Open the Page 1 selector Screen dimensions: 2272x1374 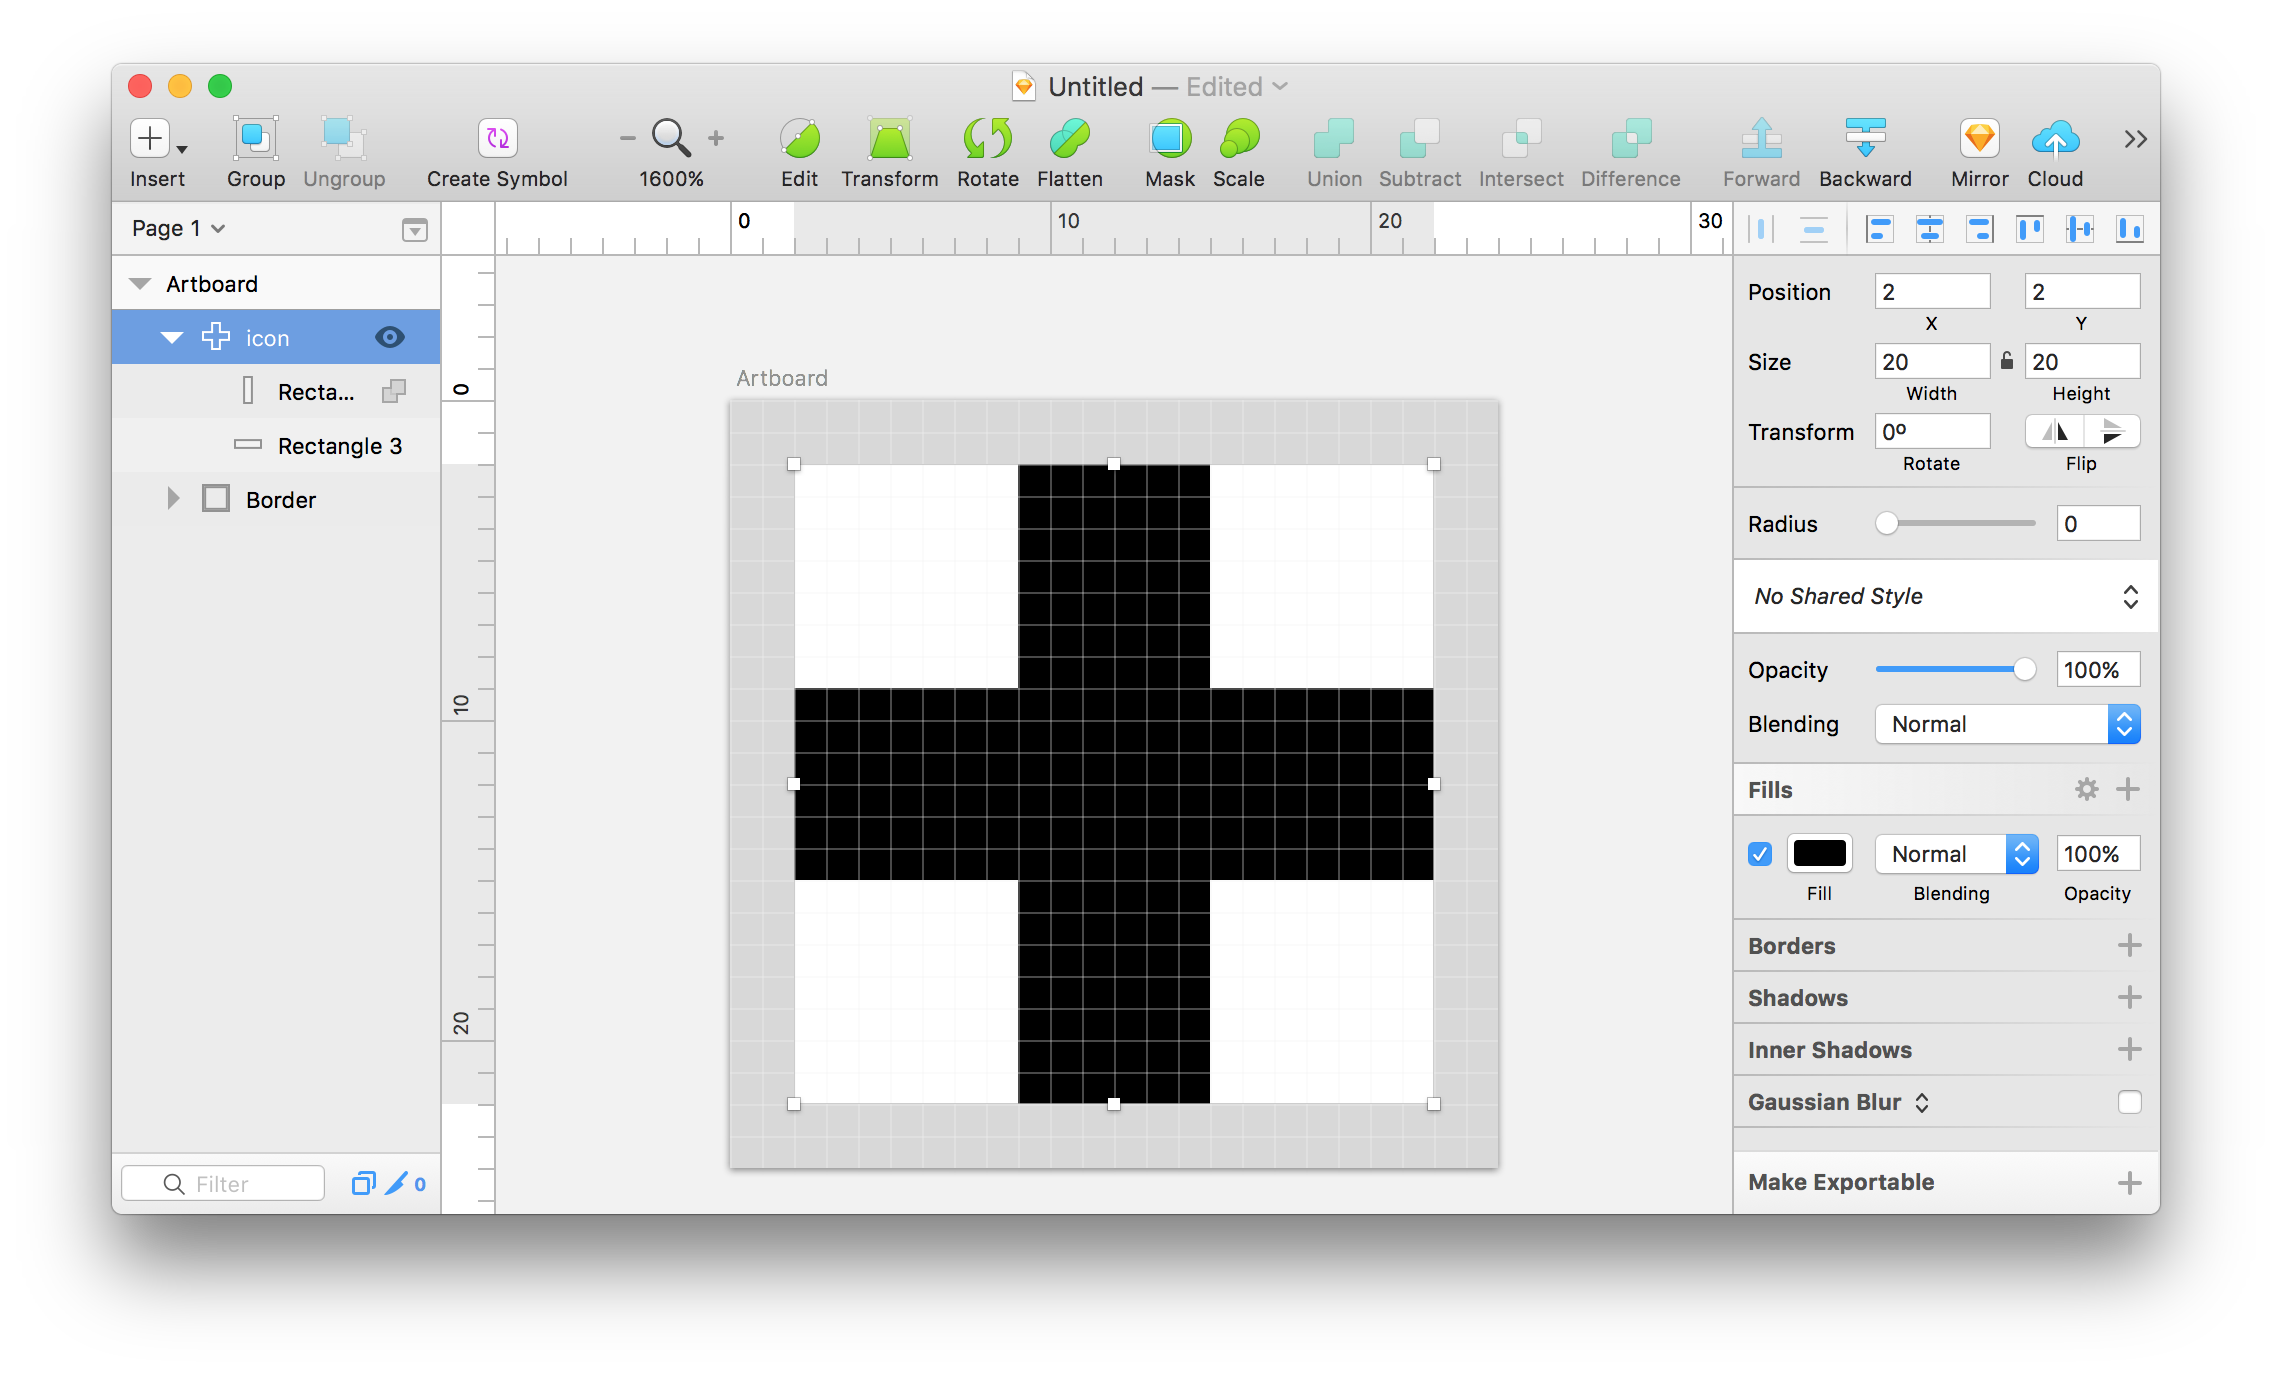pyautogui.click(x=178, y=227)
